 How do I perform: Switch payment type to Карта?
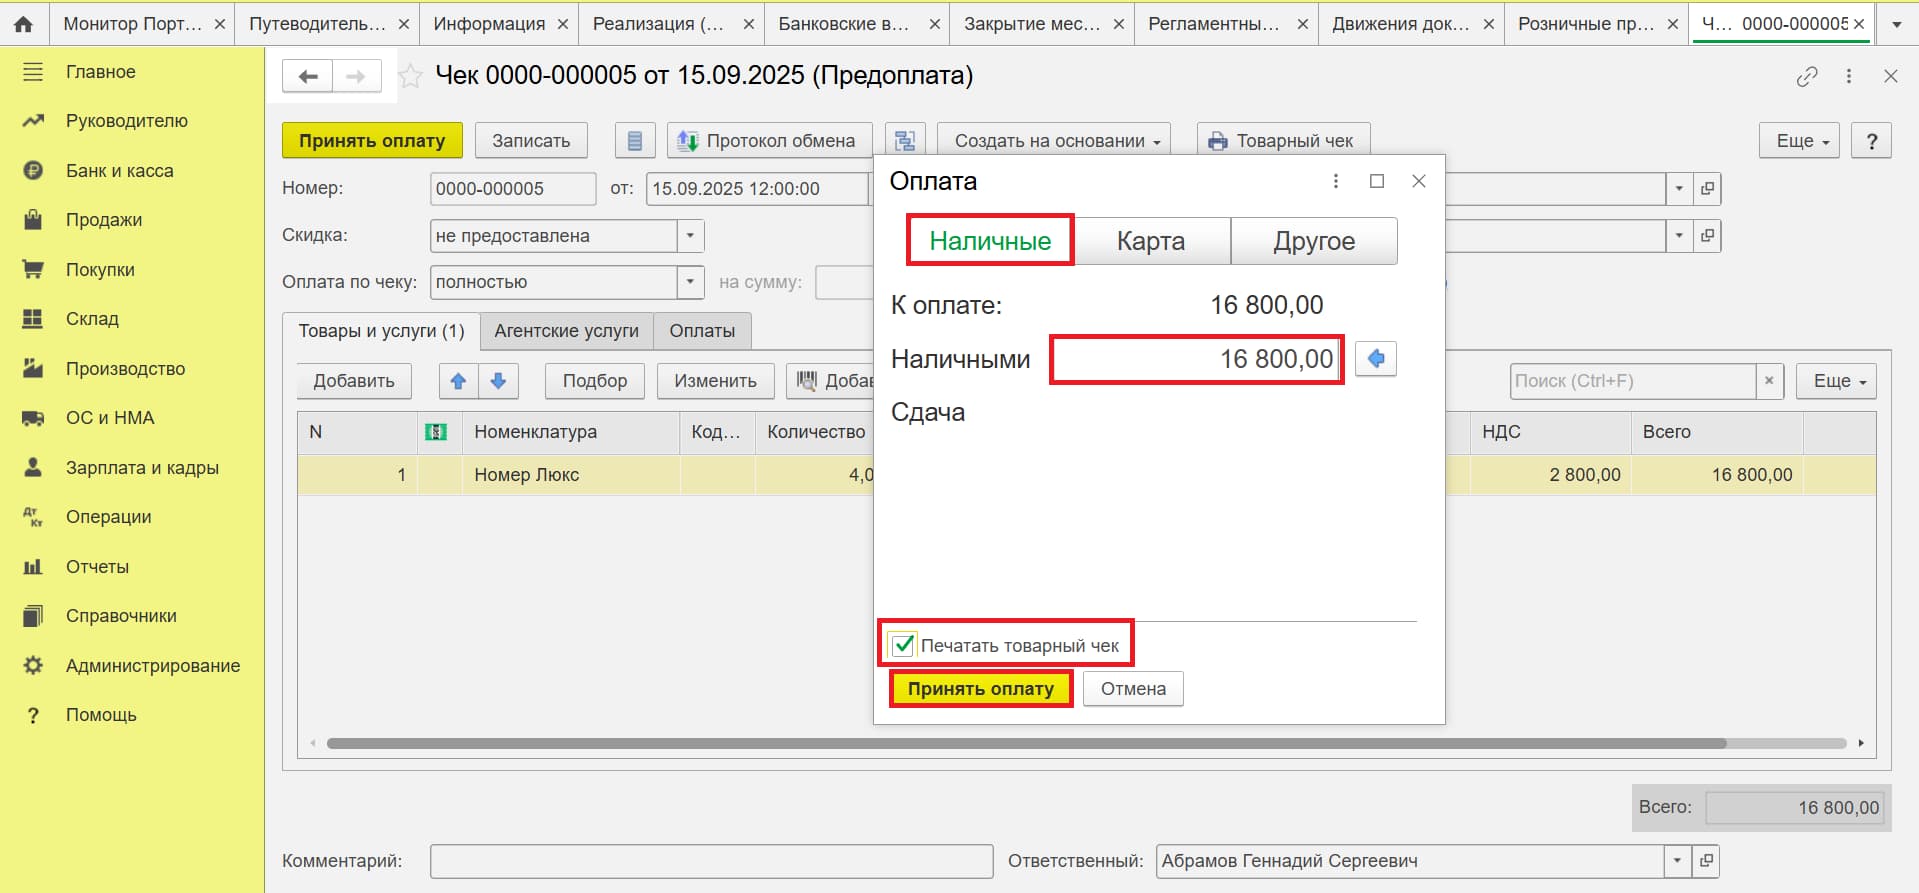pyautogui.click(x=1151, y=241)
